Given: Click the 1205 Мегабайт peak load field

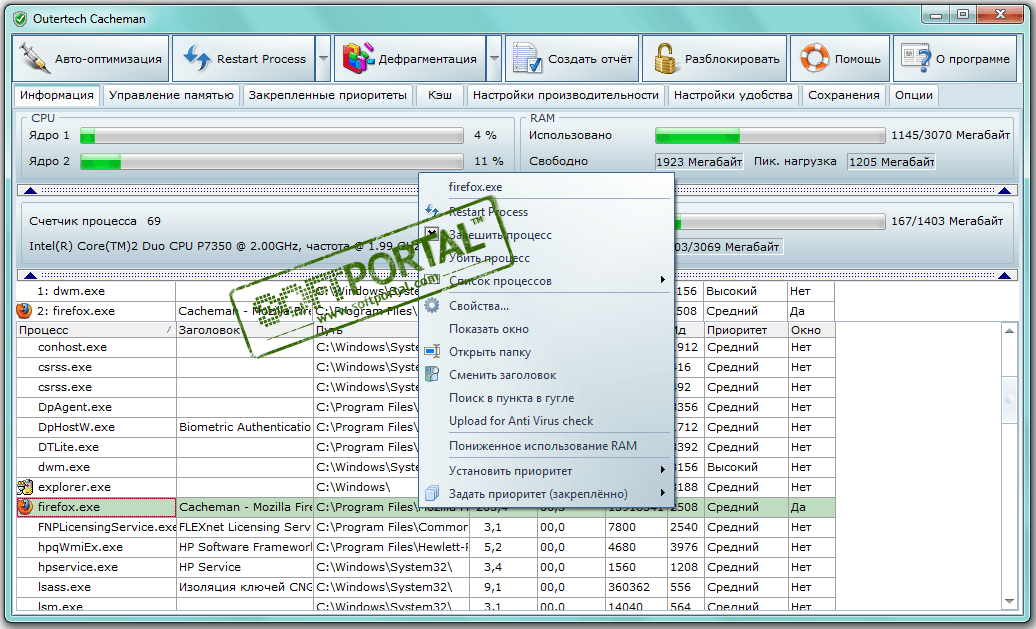Looking at the screenshot, I should 891,162.
